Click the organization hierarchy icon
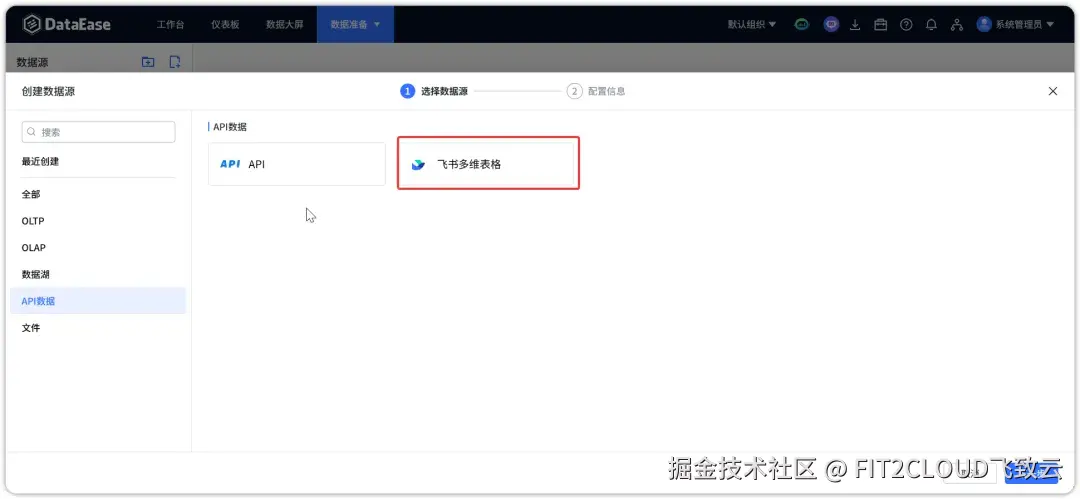The width and height of the screenshot is (1080, 499). (x=957, y=25)
